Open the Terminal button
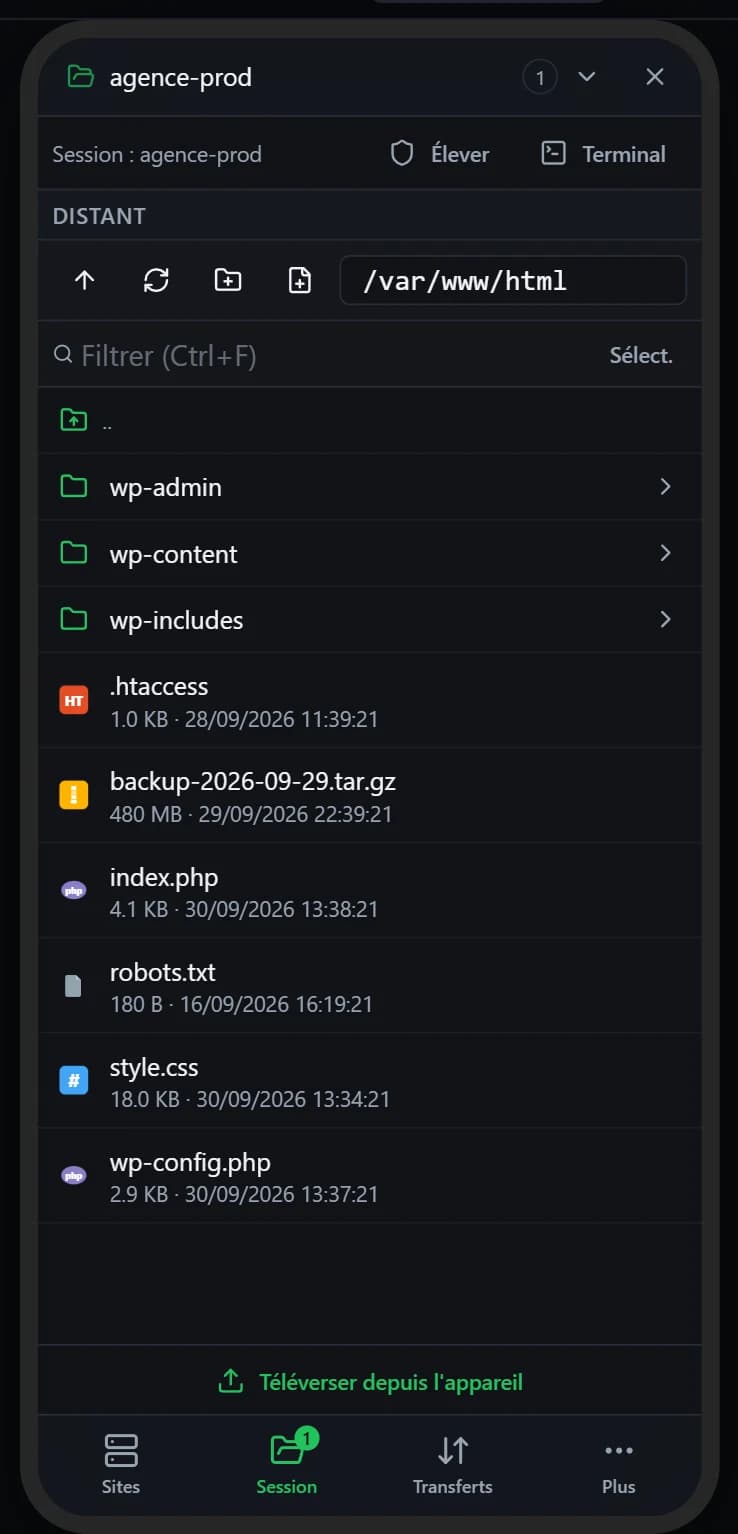The image size is (738, 1534). point(603,154)
